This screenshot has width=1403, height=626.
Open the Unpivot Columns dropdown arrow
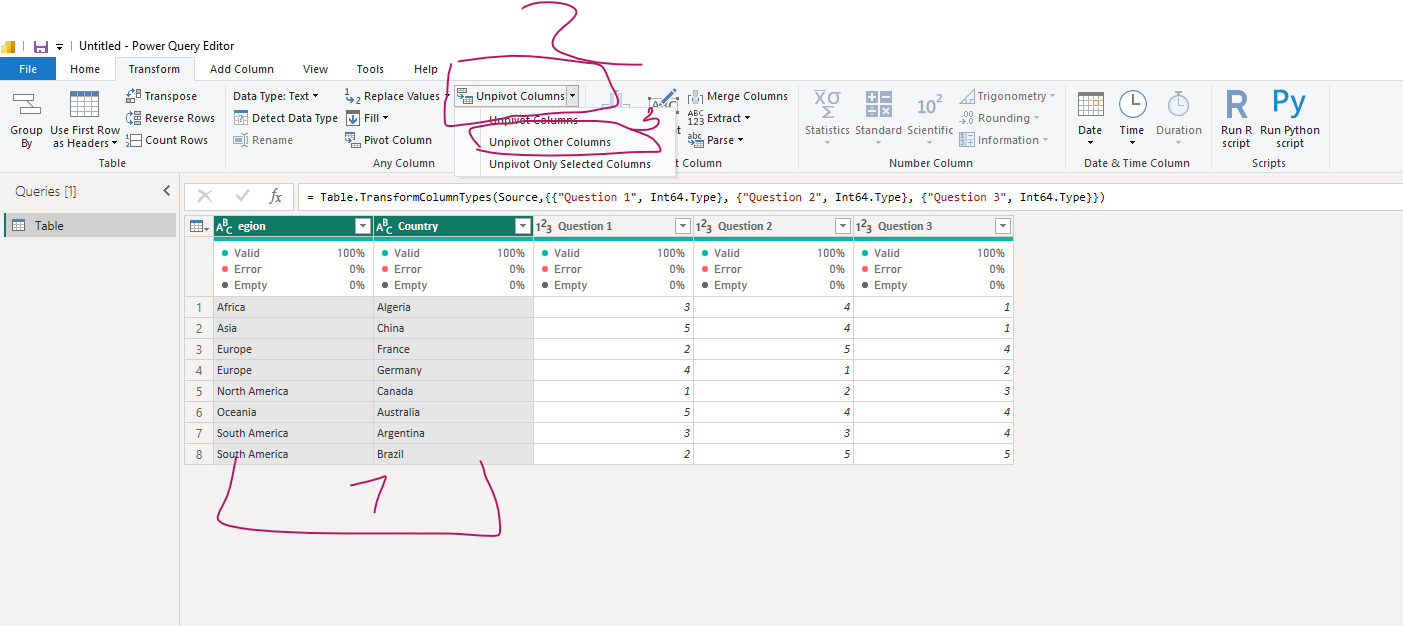[572, 96]
